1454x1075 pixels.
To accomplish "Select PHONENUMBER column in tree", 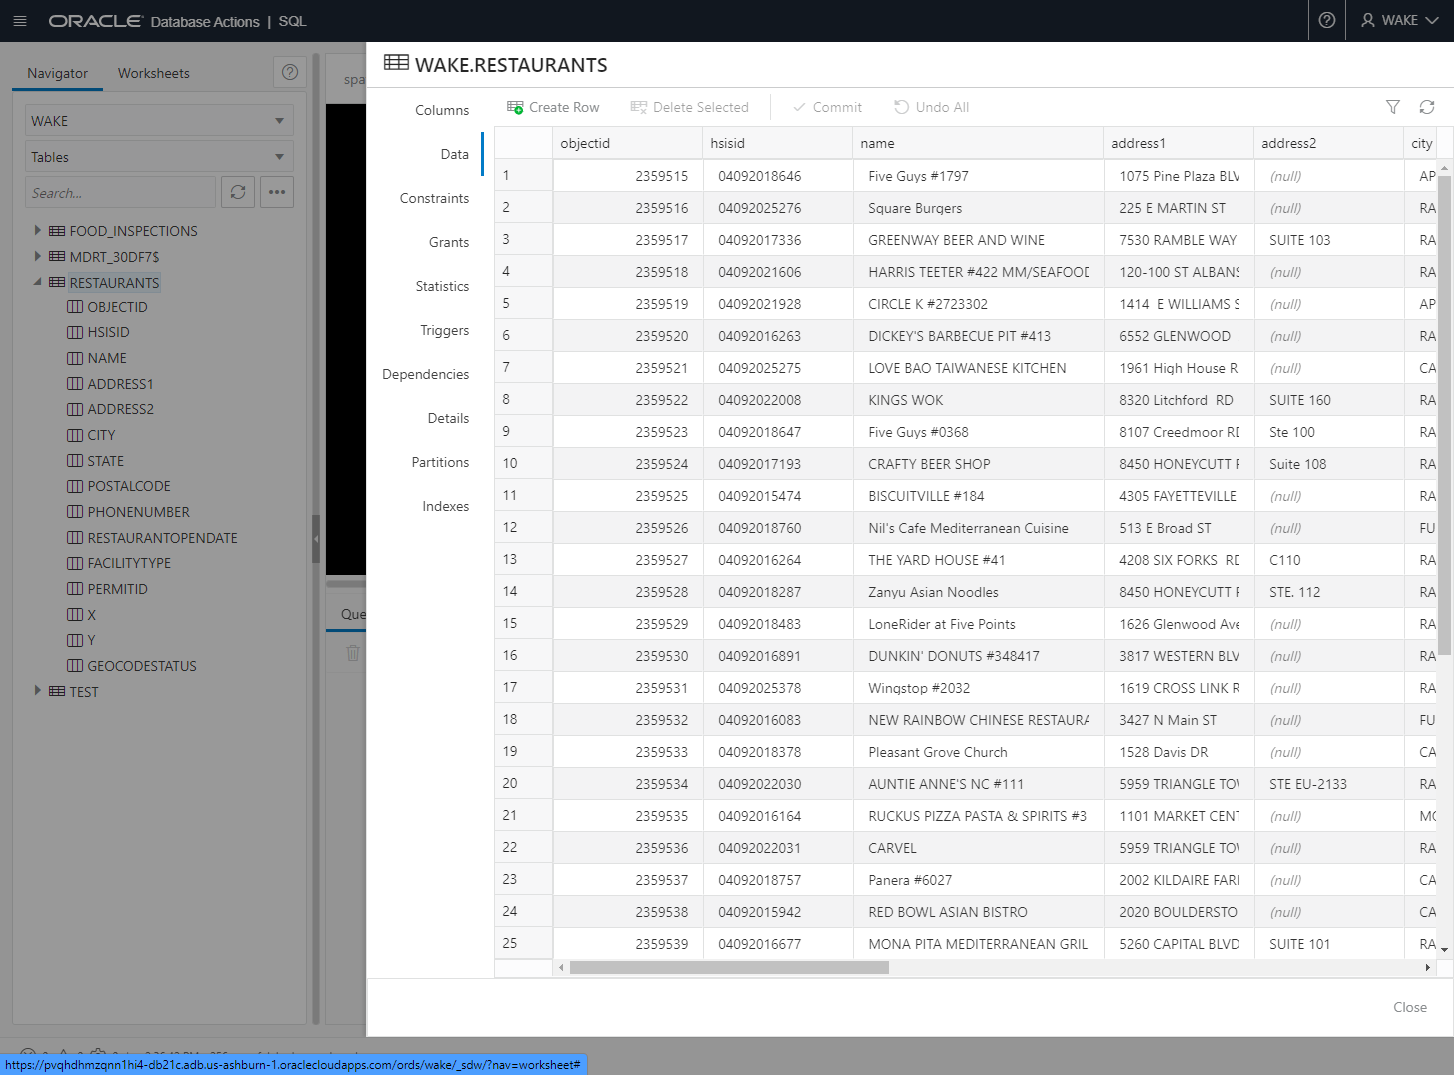I will tap(139, 512).
